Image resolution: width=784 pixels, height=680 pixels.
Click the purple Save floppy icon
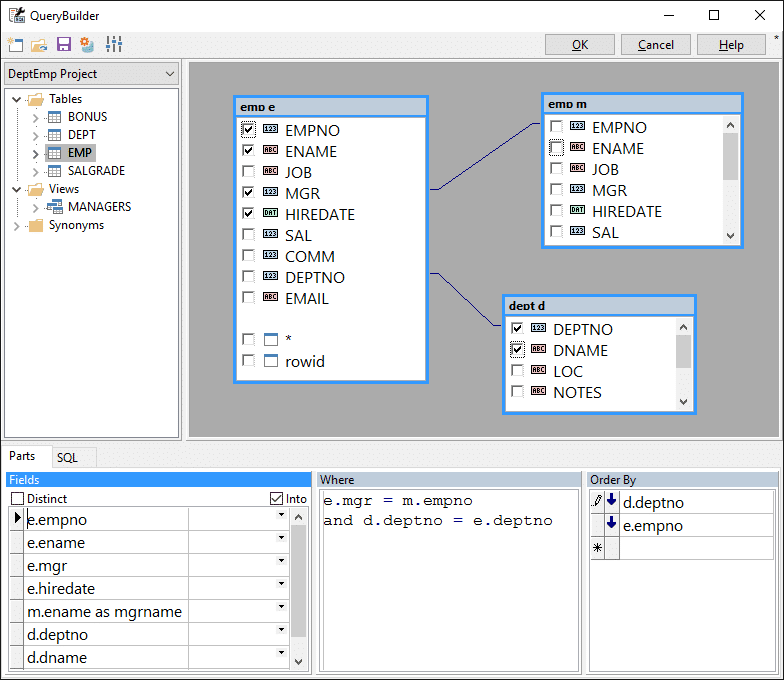tap(63, 45)
